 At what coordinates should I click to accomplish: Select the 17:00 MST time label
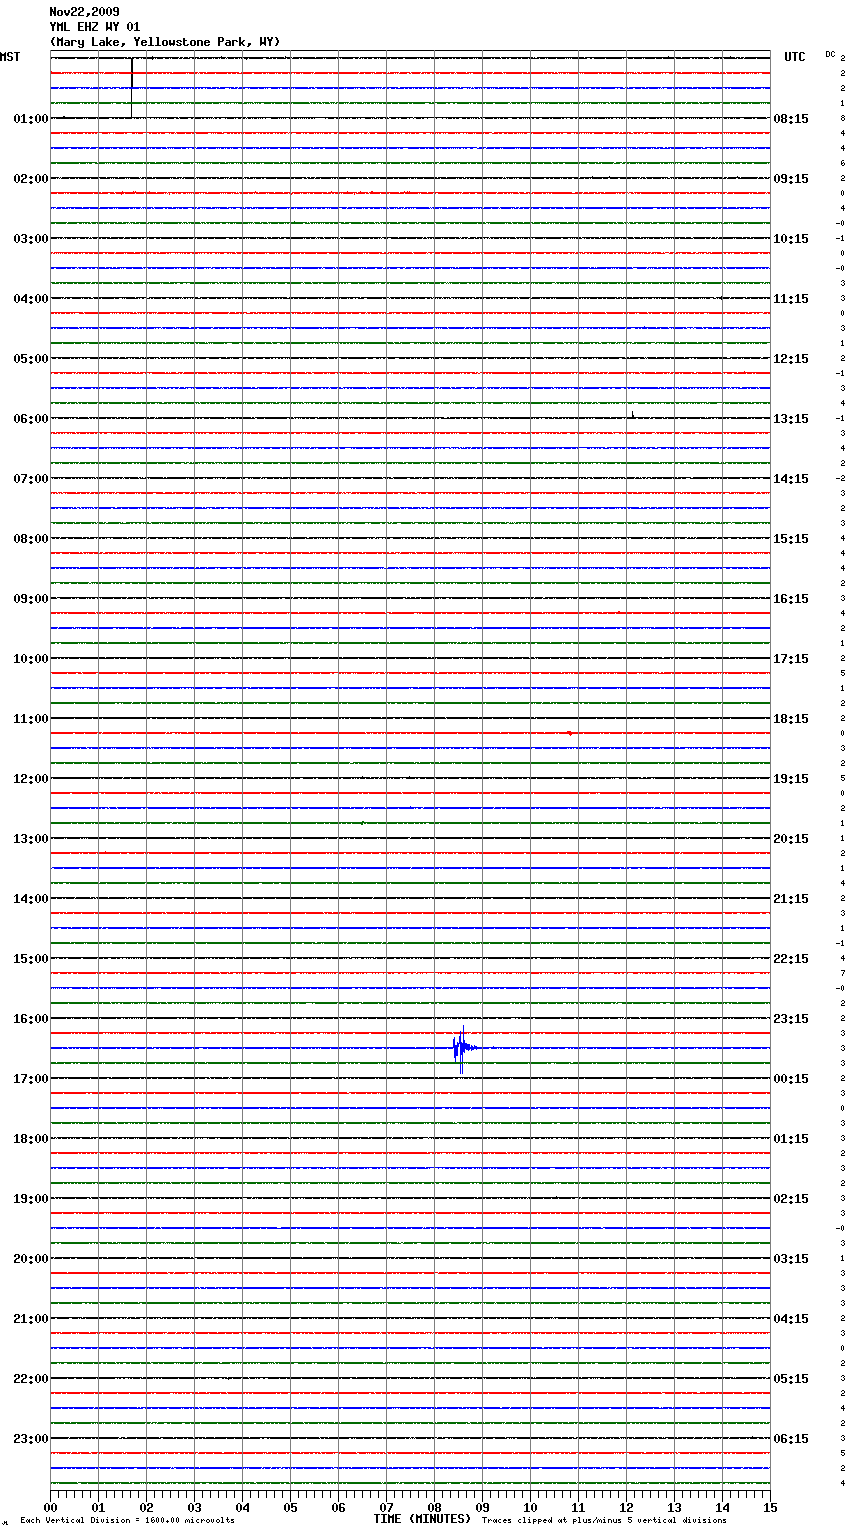tap(31, 1079)
